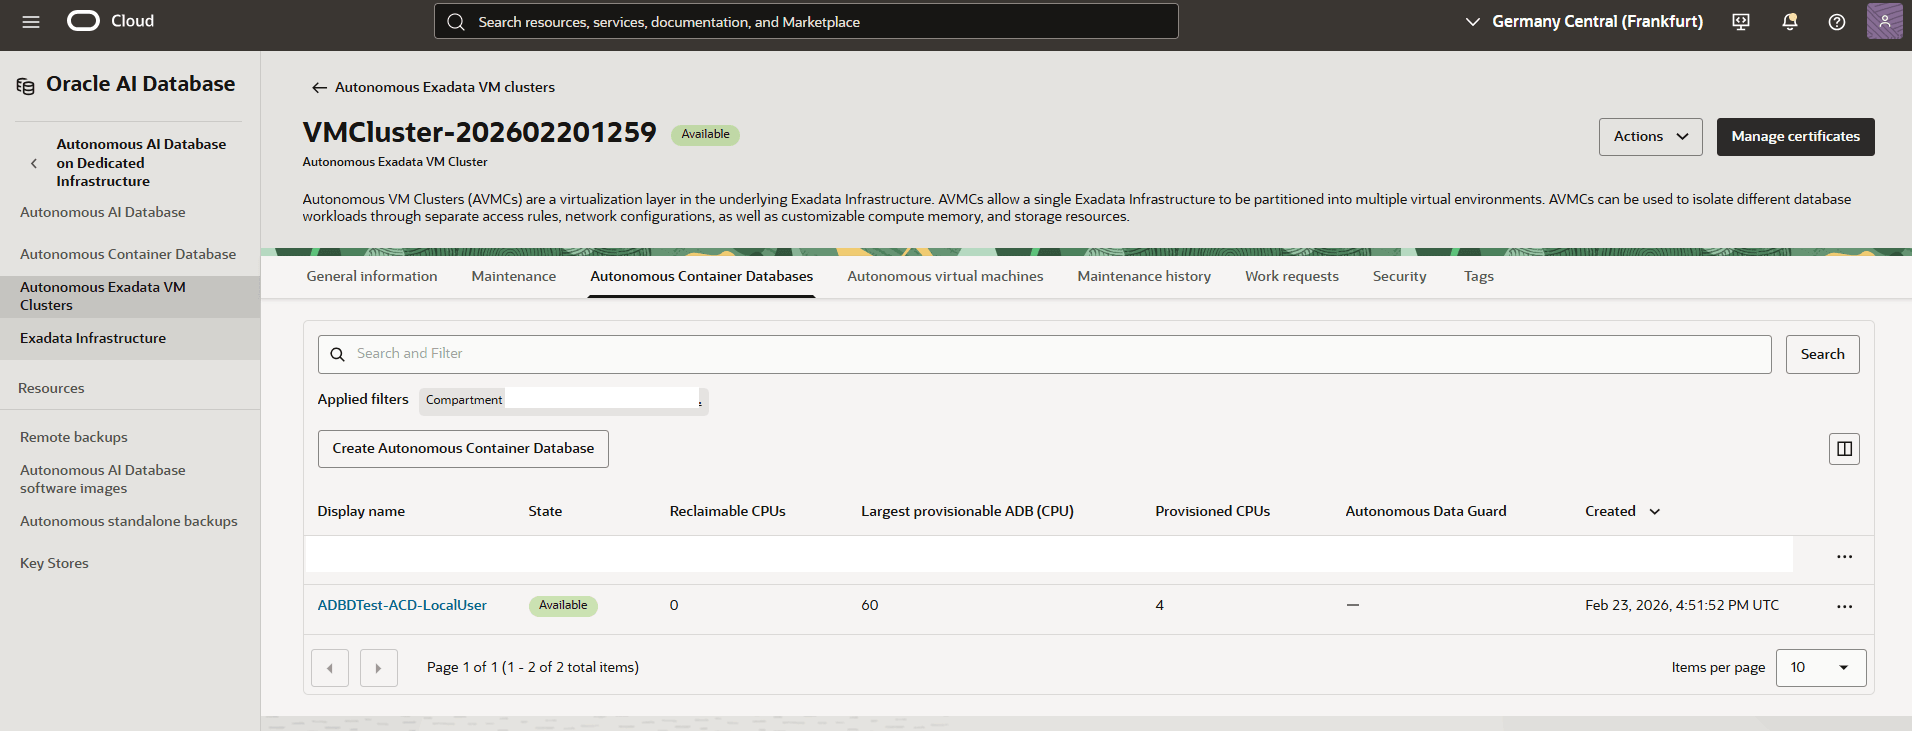The image size is (1912, 731).
Task: Click the Reclaimable CPUs column header
Action: pos(727,511)
